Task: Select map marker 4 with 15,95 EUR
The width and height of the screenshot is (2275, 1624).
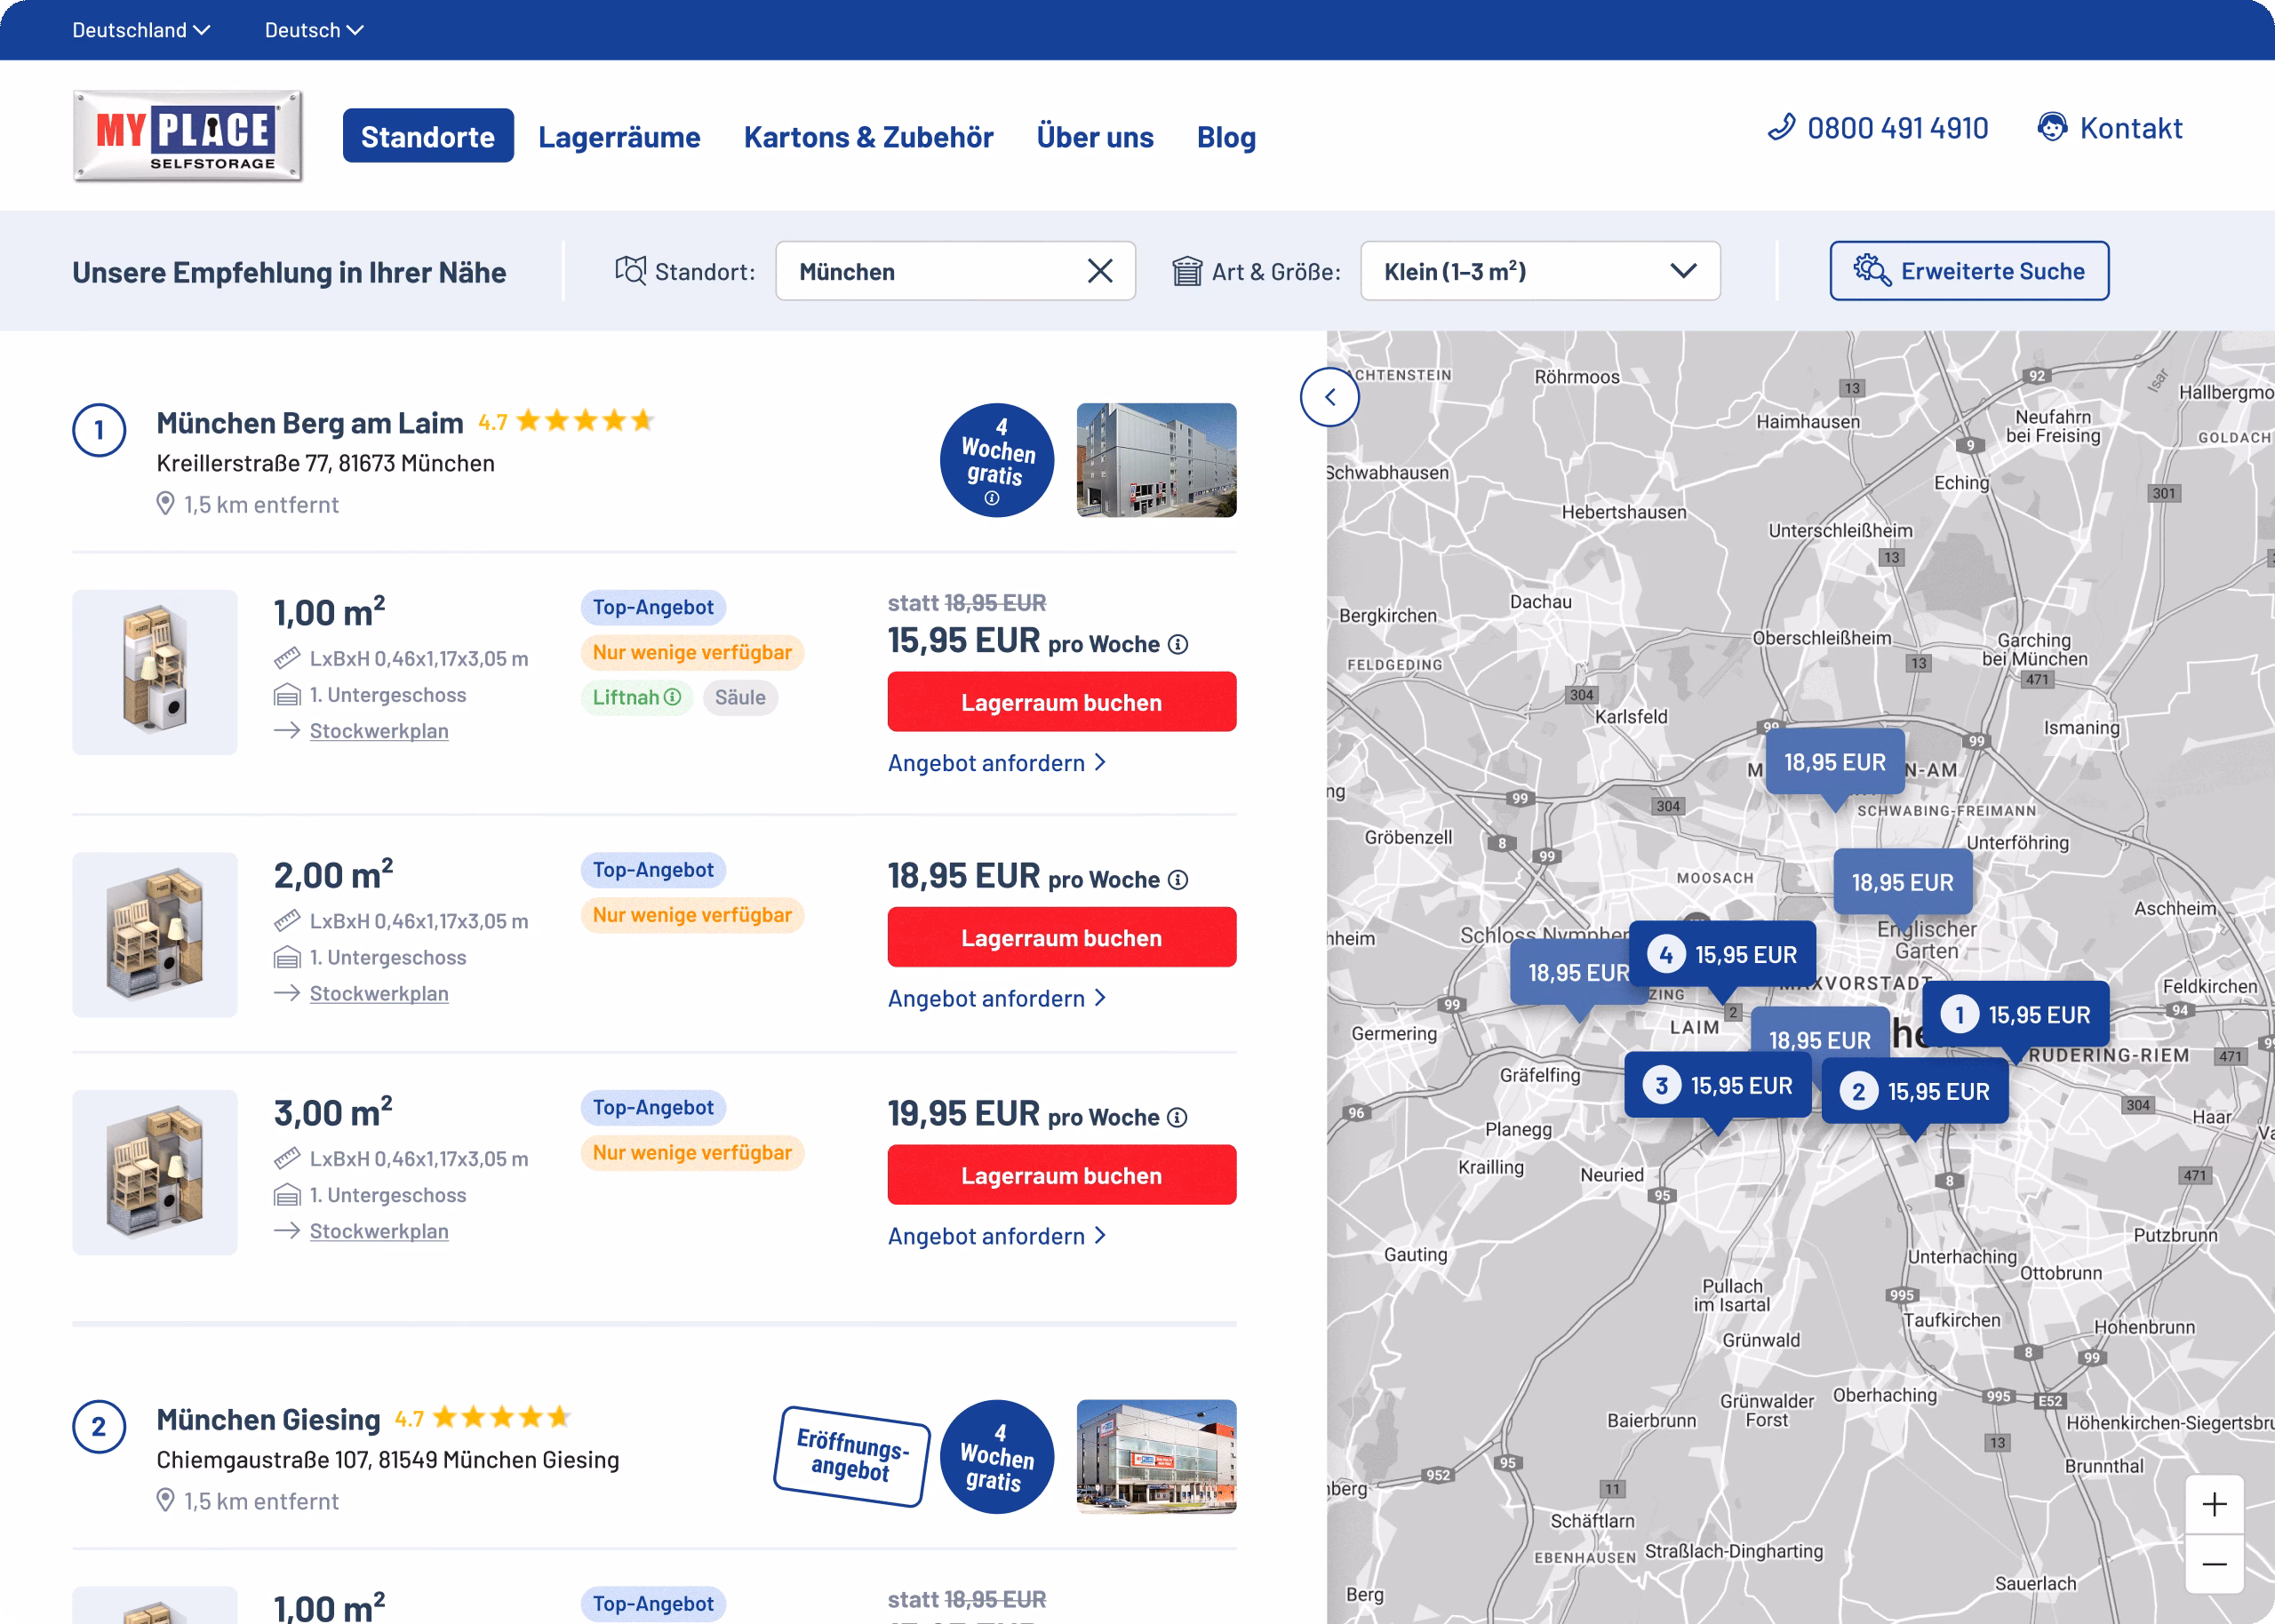Action: [x=1723, y=955]
